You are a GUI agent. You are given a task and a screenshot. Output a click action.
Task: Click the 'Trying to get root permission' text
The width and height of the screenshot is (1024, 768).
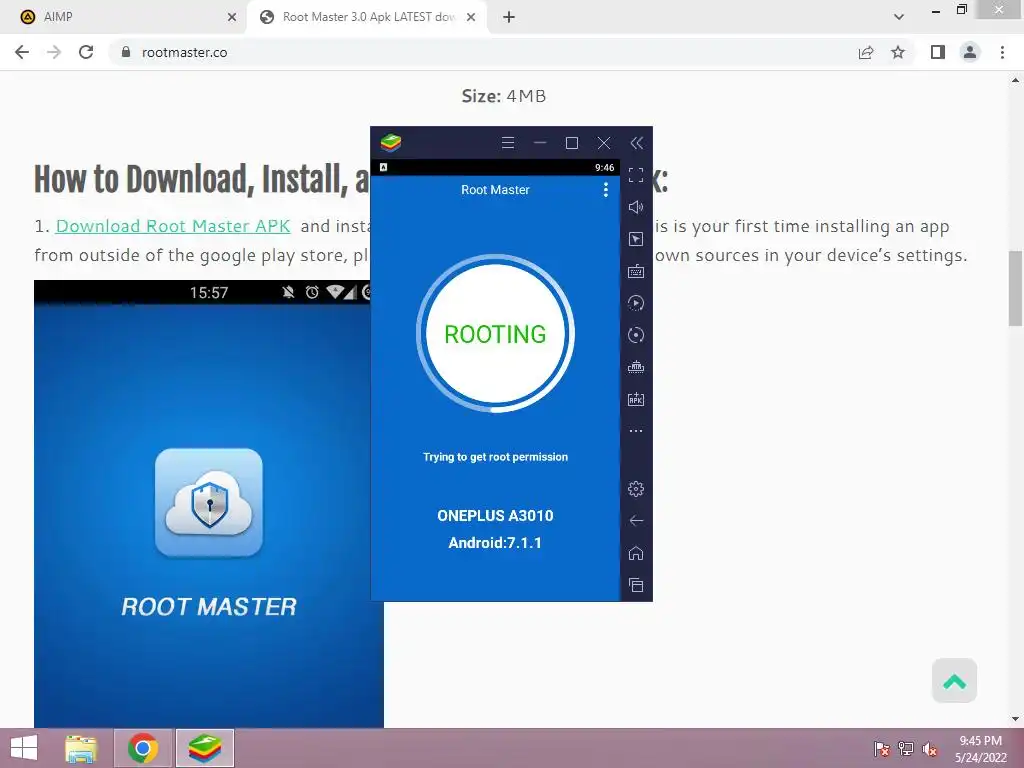point(495,456)
